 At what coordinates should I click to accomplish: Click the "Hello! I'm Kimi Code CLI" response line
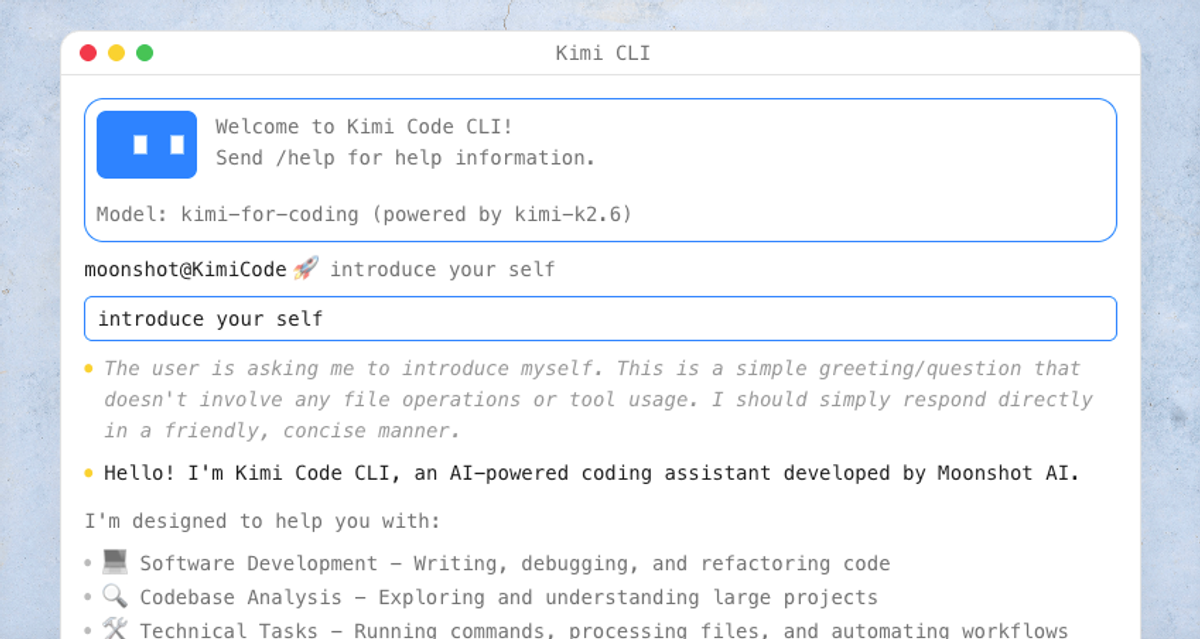coord(592,473)
